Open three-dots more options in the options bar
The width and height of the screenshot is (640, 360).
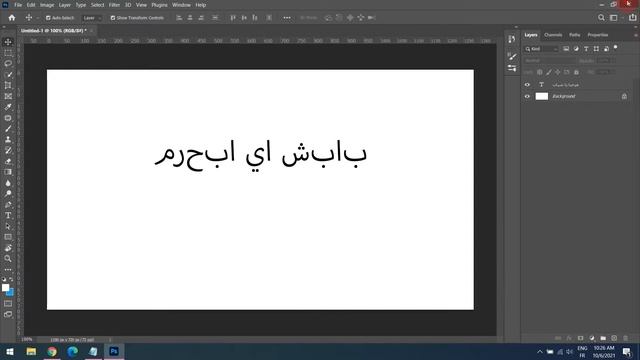(287, 18)
